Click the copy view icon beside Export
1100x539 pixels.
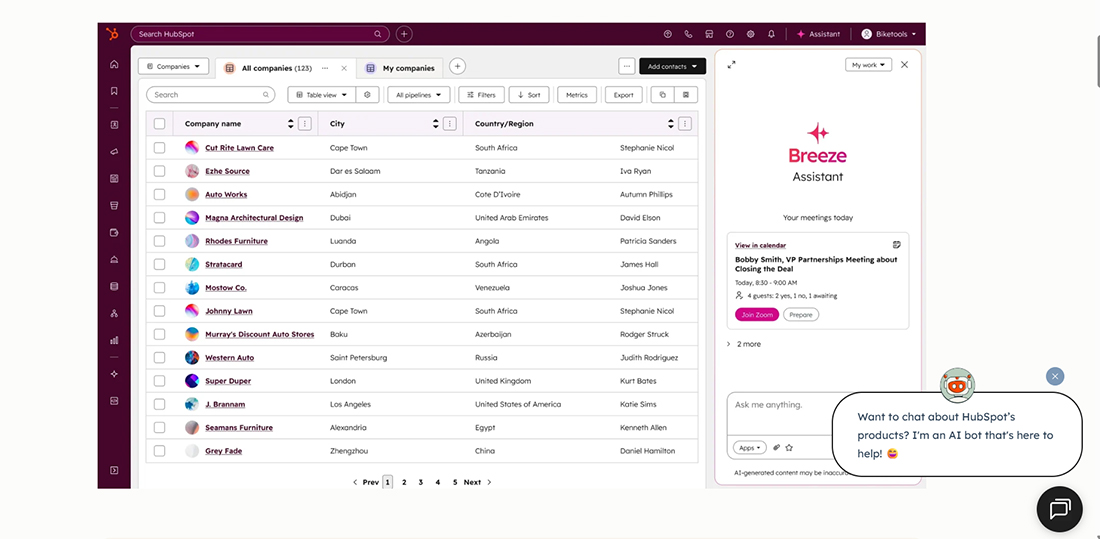point(662,95)
